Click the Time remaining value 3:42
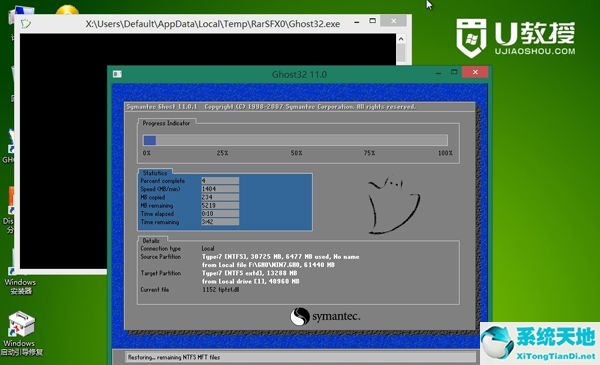 pyautogui.click(x=220, y=222)
